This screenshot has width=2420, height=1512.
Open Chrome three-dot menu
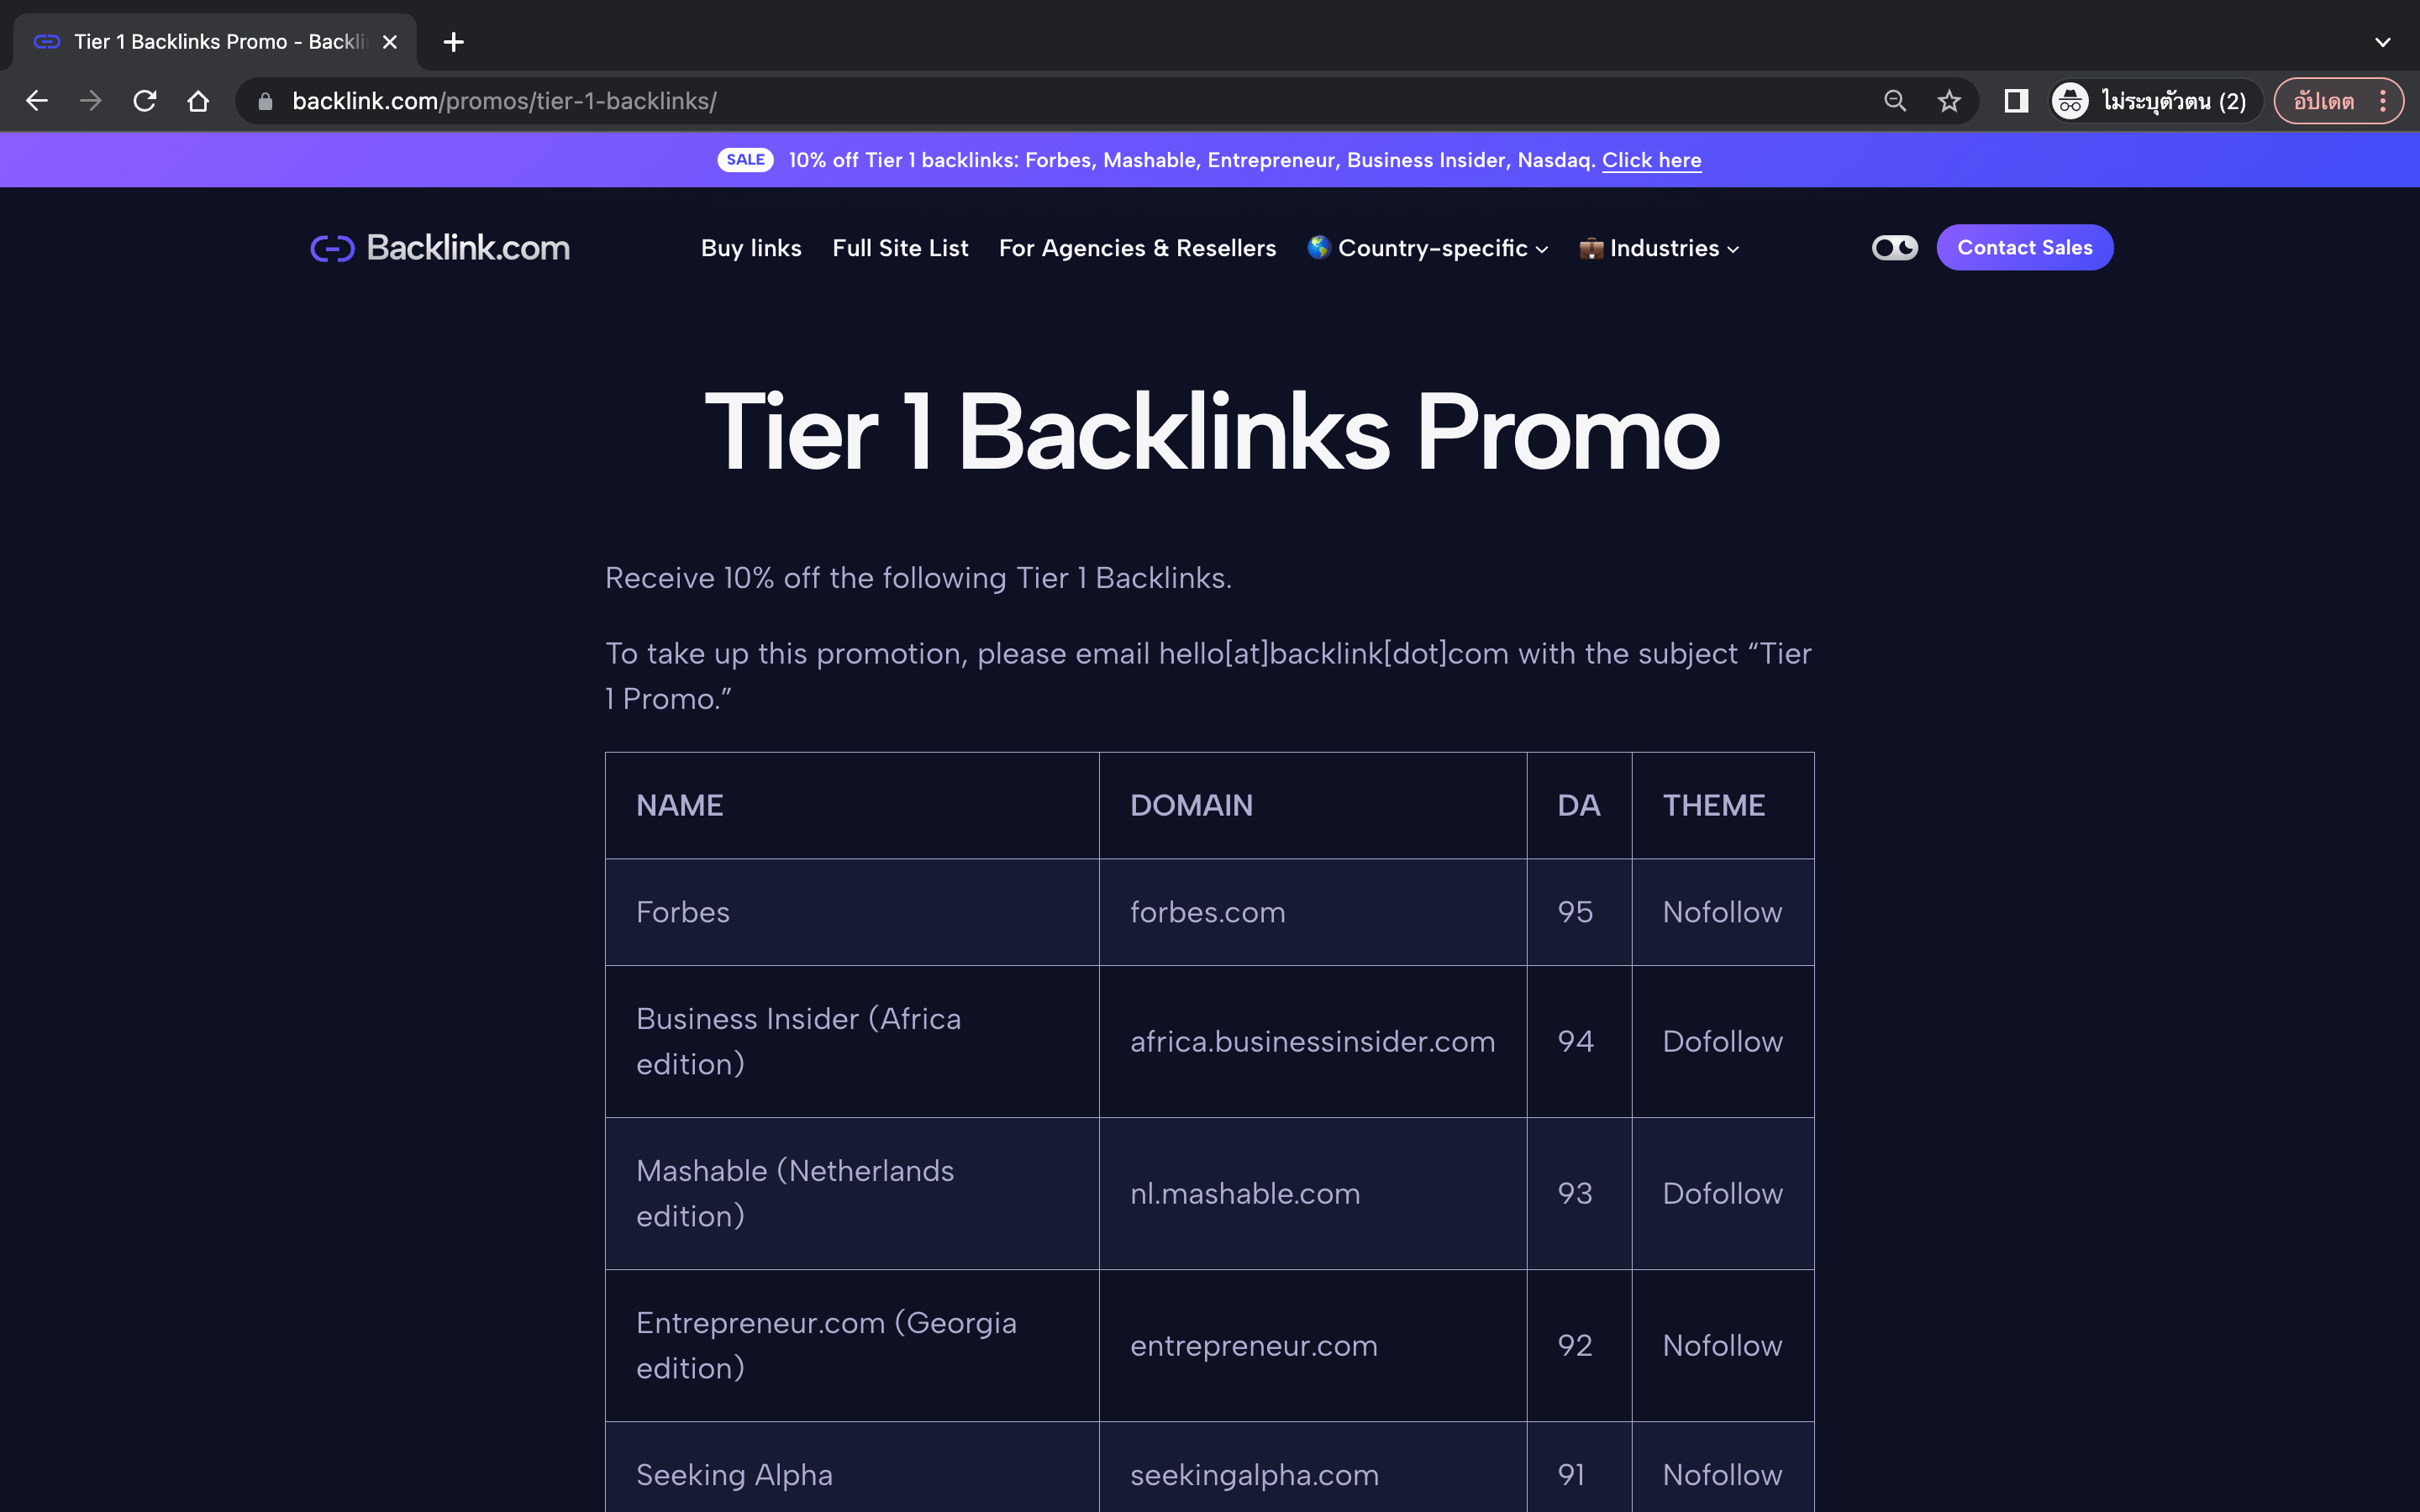tap(2384, 101)
